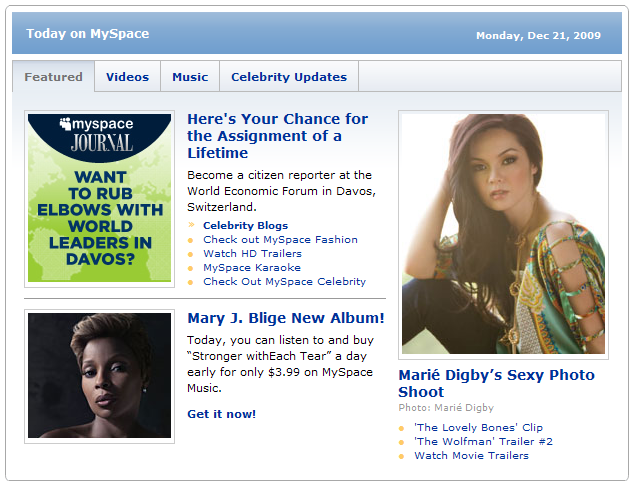This screenshot has height=487, width=630.
Task: Click the Watch HD Trailers link
Action: tap(252, 254)
